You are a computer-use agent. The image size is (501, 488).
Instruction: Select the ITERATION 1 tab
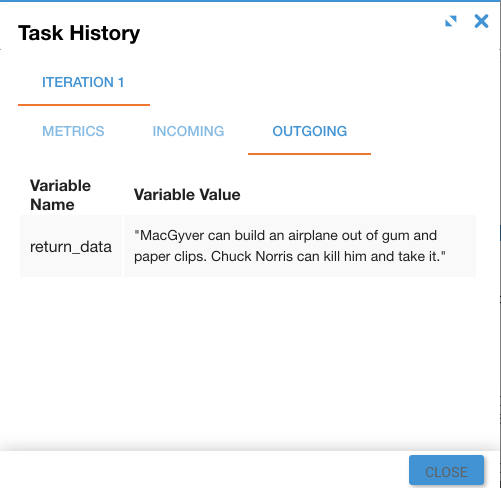(x=83, y=82)
